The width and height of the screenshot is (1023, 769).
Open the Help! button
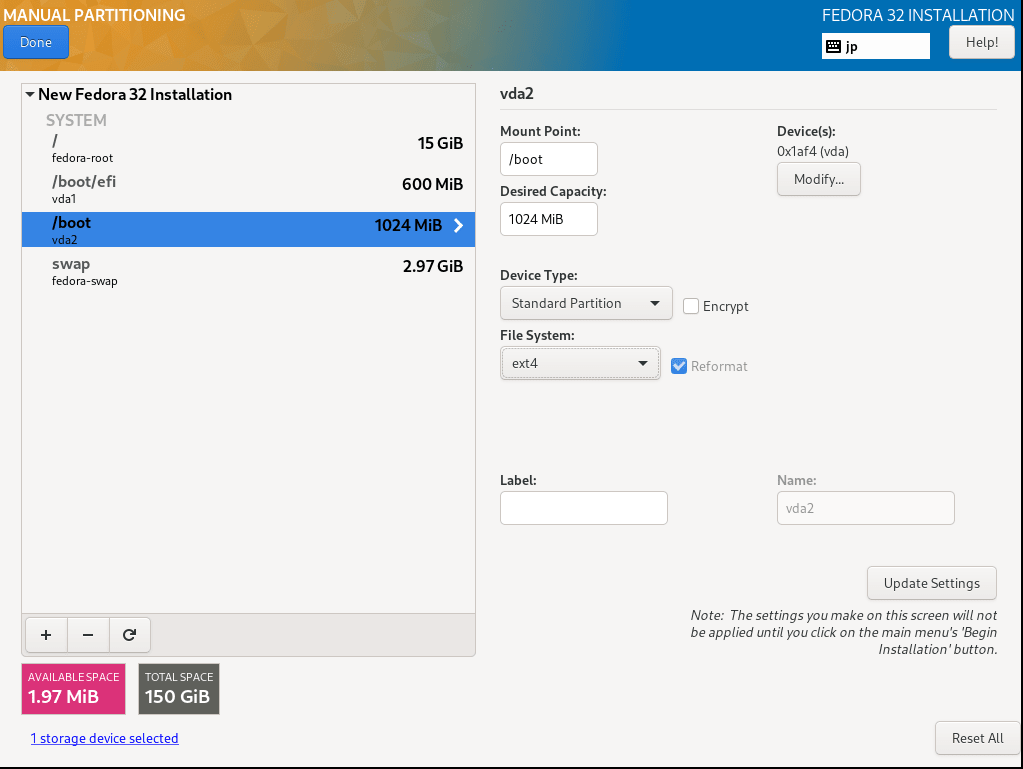tap(981, 42)
